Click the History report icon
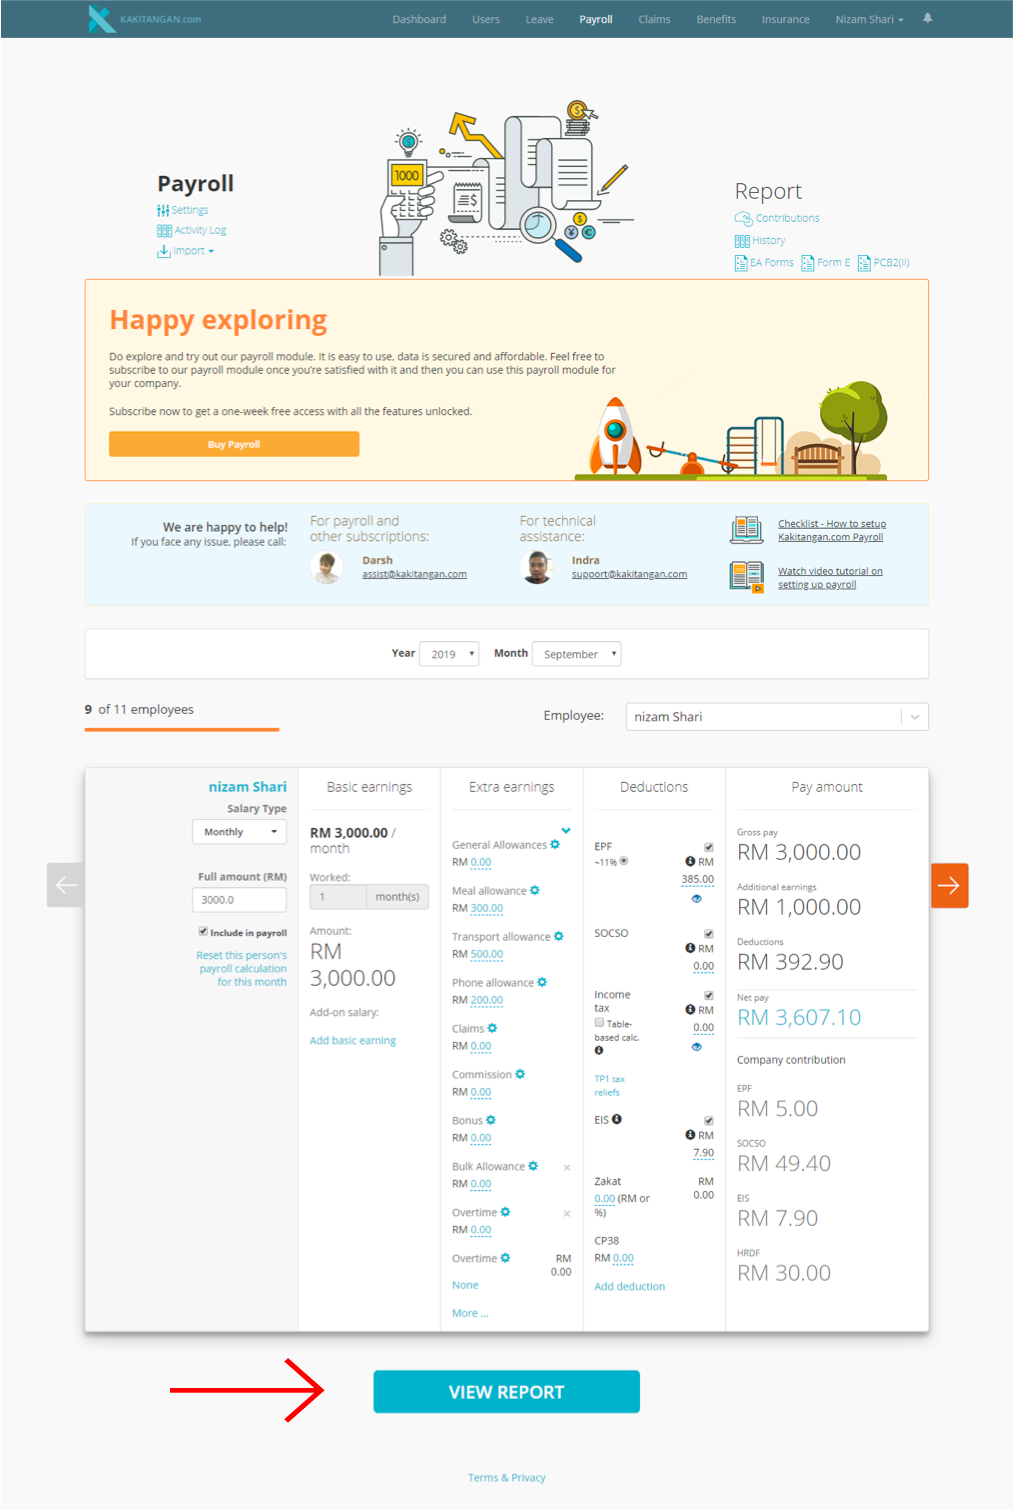 tap(742, 241)
